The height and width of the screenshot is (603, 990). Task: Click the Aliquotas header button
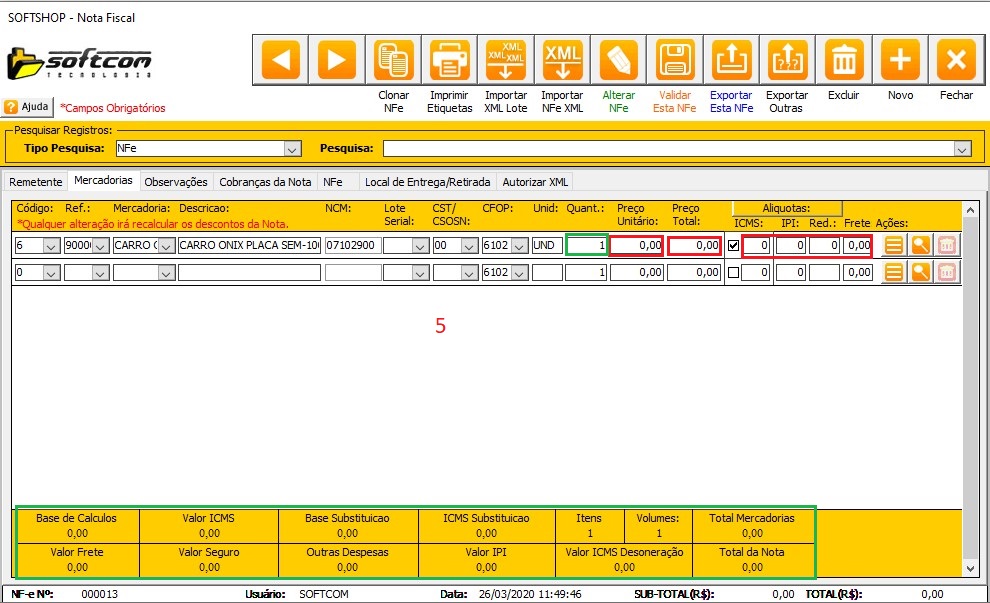pos(787,208)
